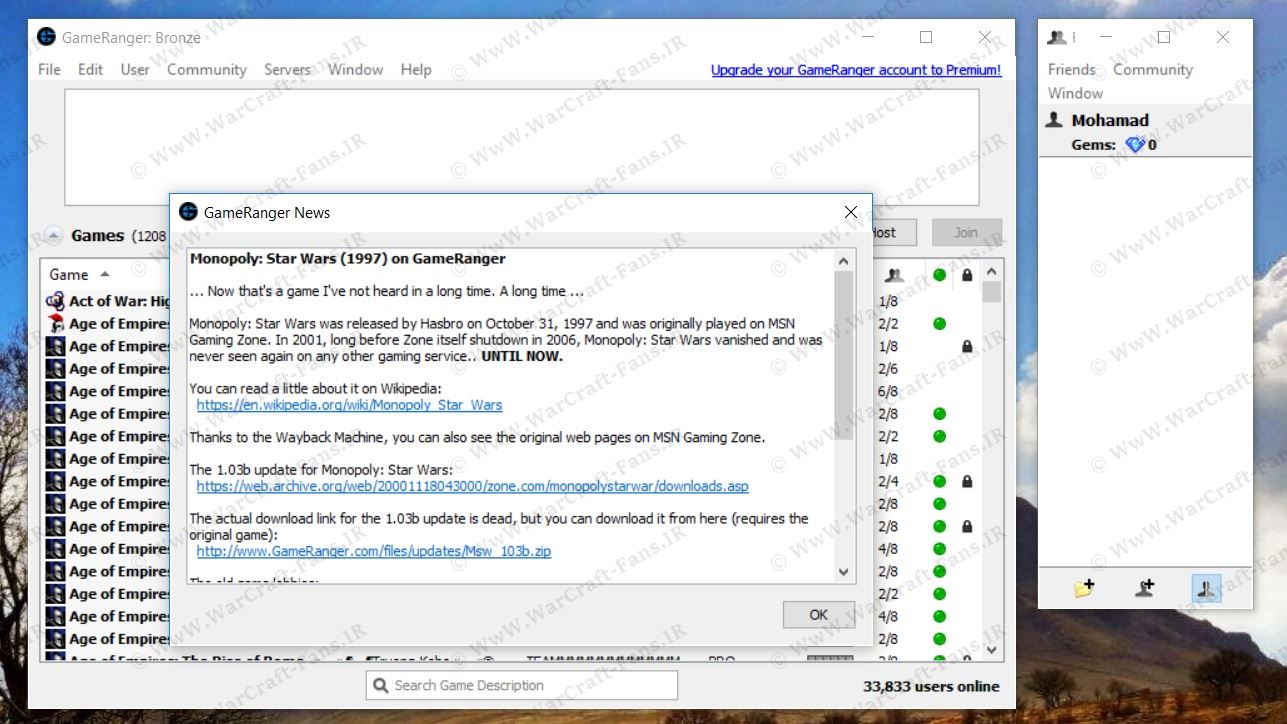Click the 2/6 player count cell

[889, 369]
